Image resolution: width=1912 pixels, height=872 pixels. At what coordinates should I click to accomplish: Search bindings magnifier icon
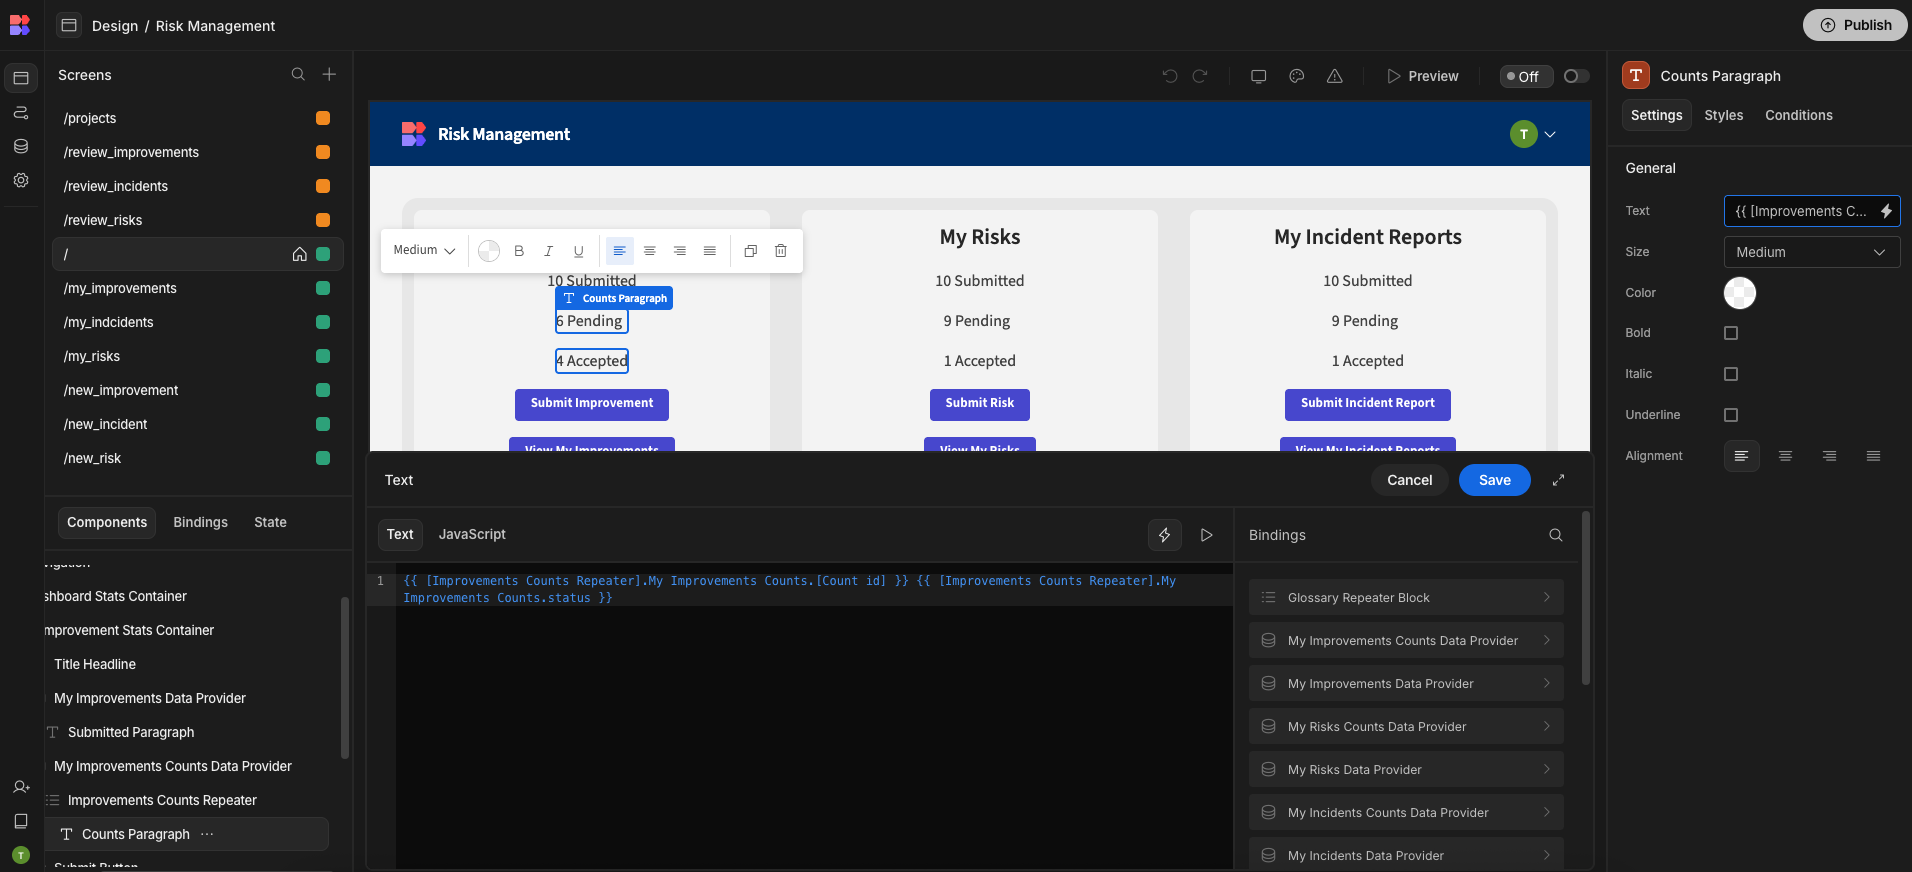click(x=1556, y=535)
